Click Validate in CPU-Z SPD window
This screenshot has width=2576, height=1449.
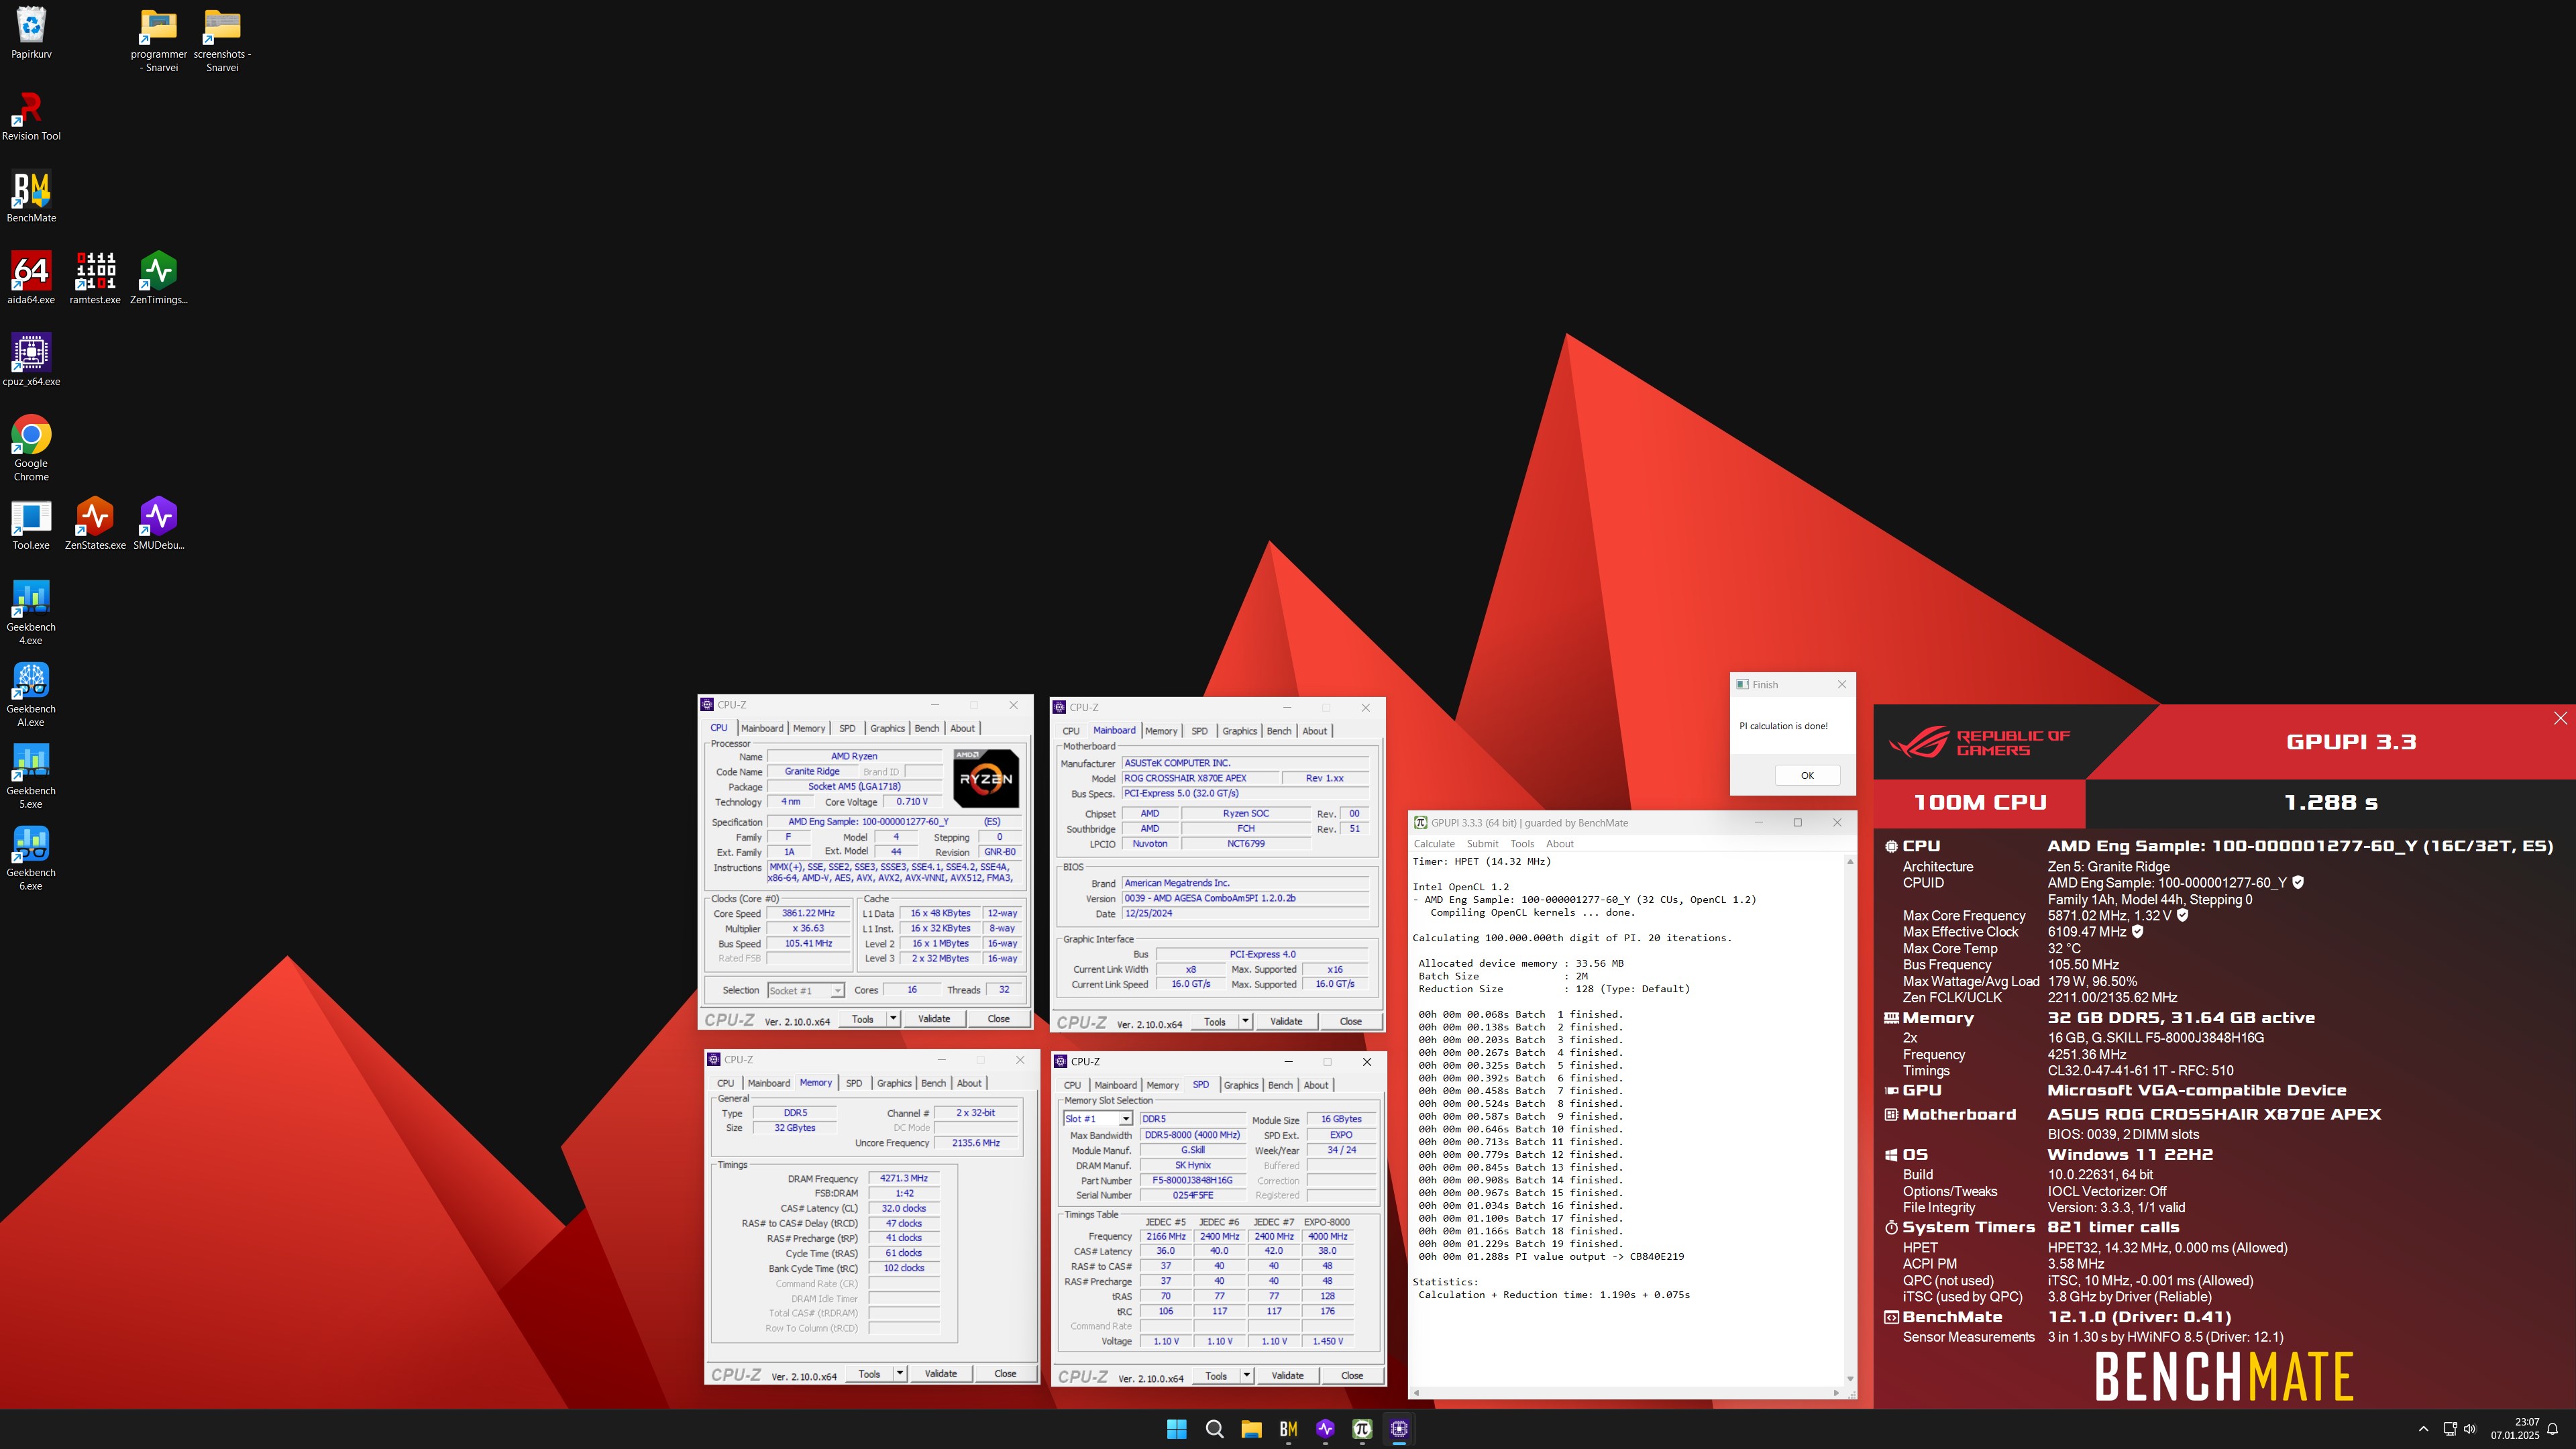[x=1287, y=1375]
